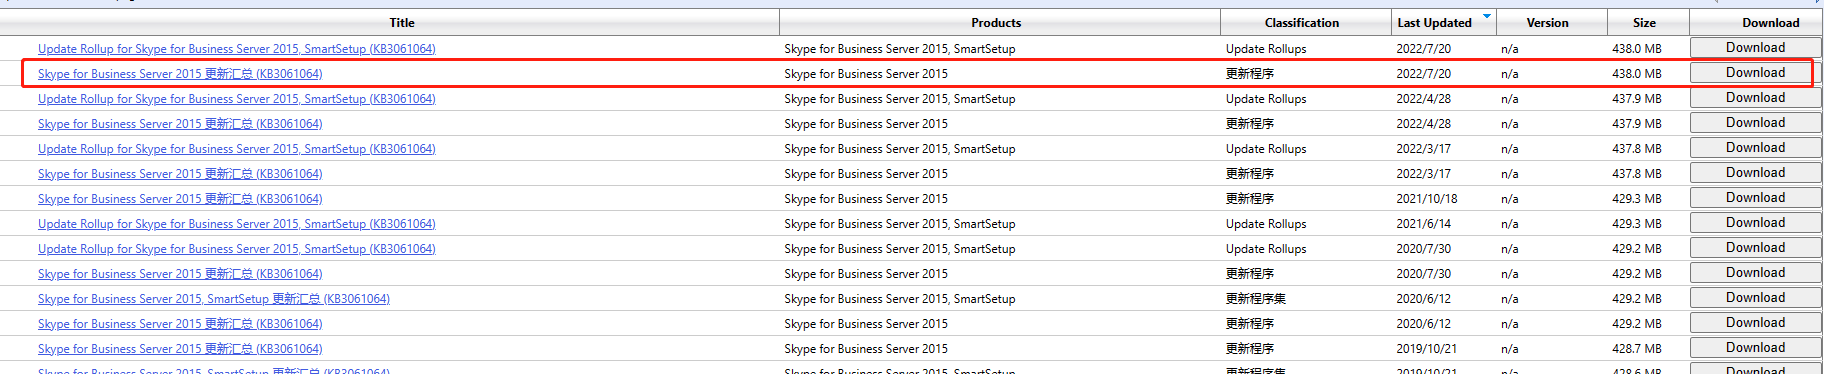Click 更新程序集 classification in the 2020/6/12 row

(x=1256, y=299)
